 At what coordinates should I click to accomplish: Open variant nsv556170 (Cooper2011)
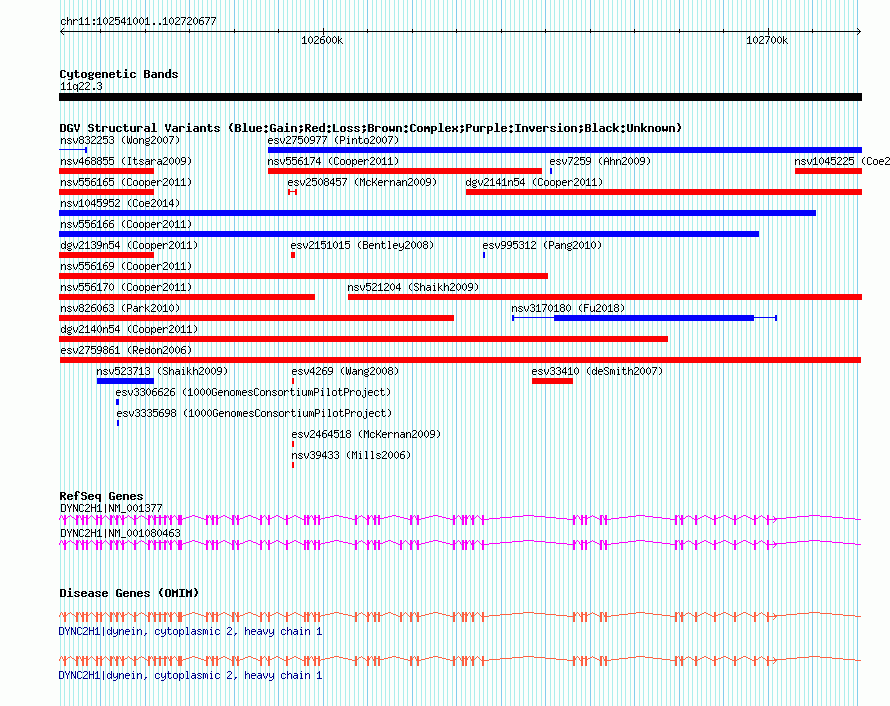126,287
